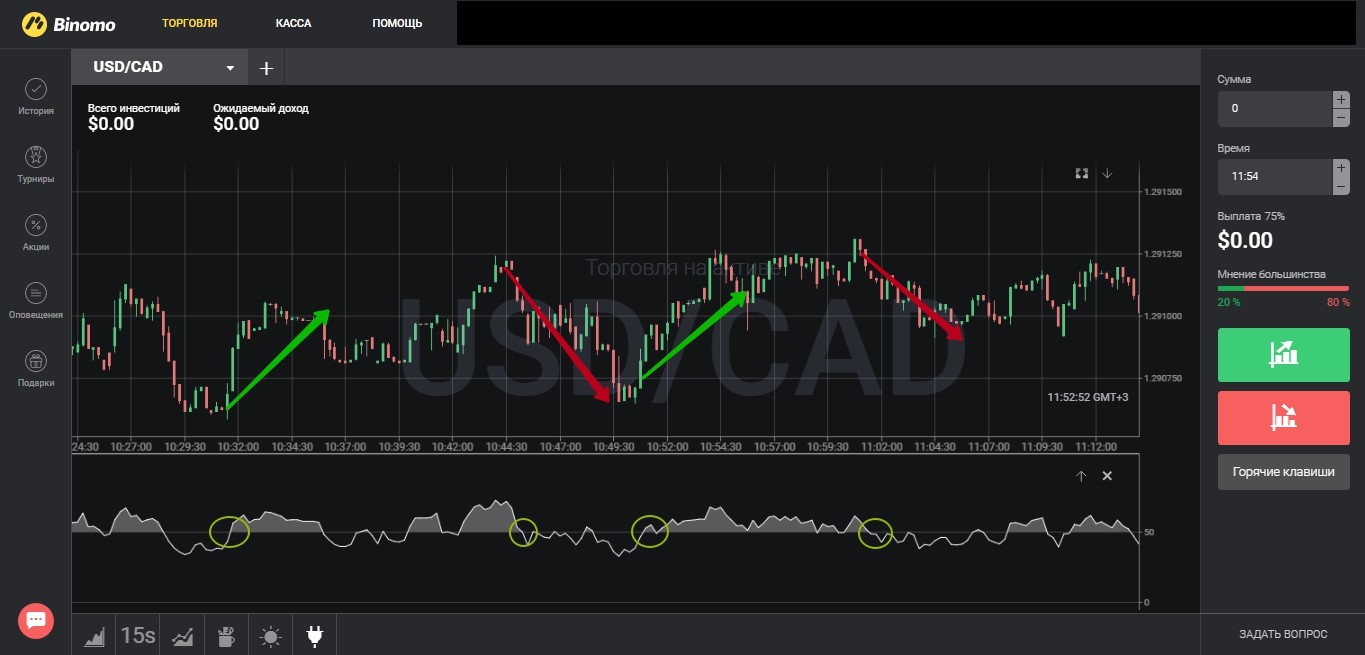
Task: Click the Выплата 75% label
Action: (x=1251, y=216)
